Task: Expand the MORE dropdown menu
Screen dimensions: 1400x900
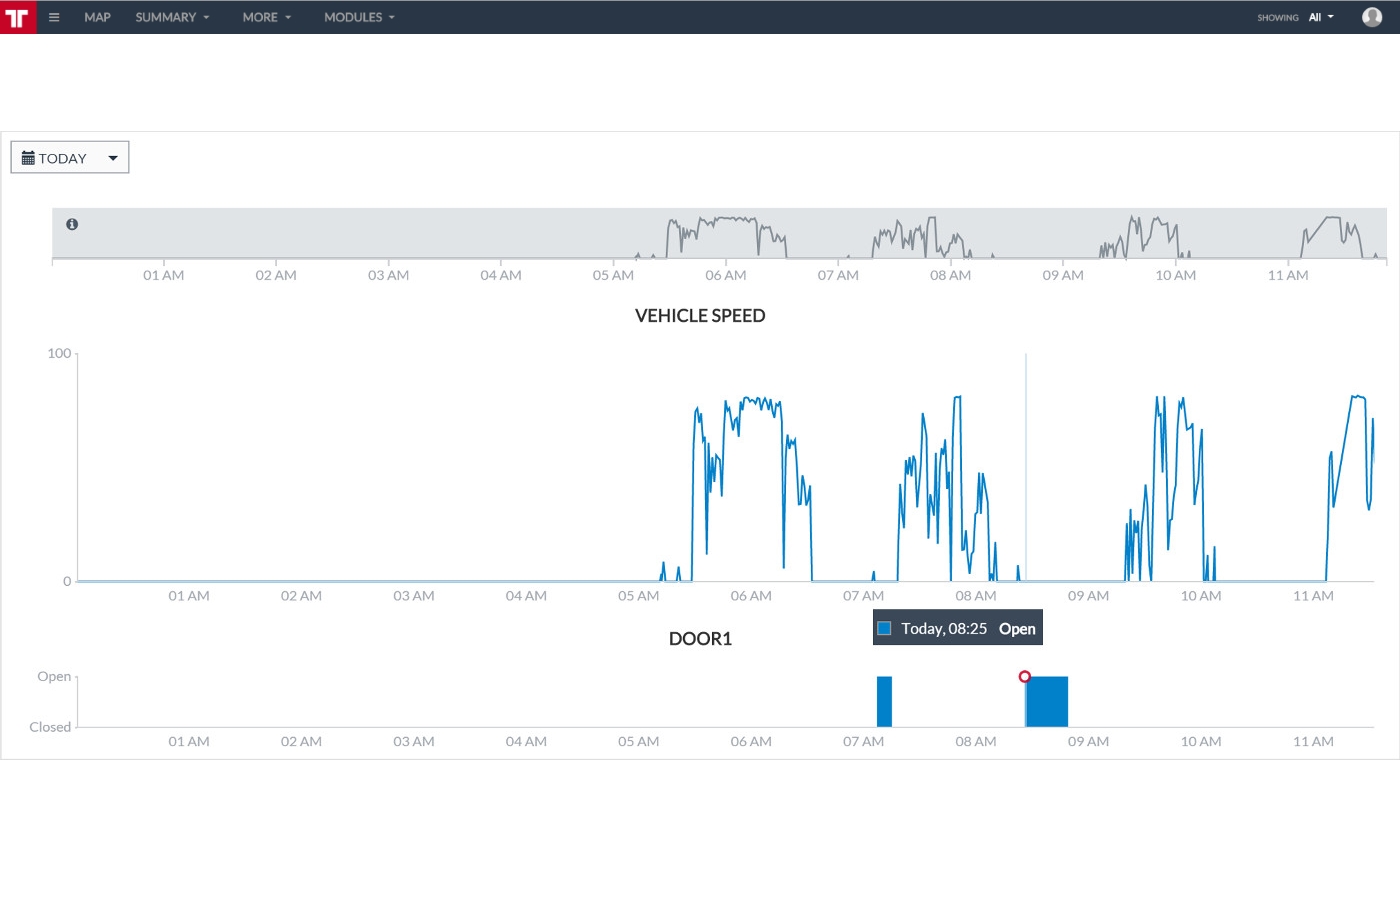Action: (266, 17)
